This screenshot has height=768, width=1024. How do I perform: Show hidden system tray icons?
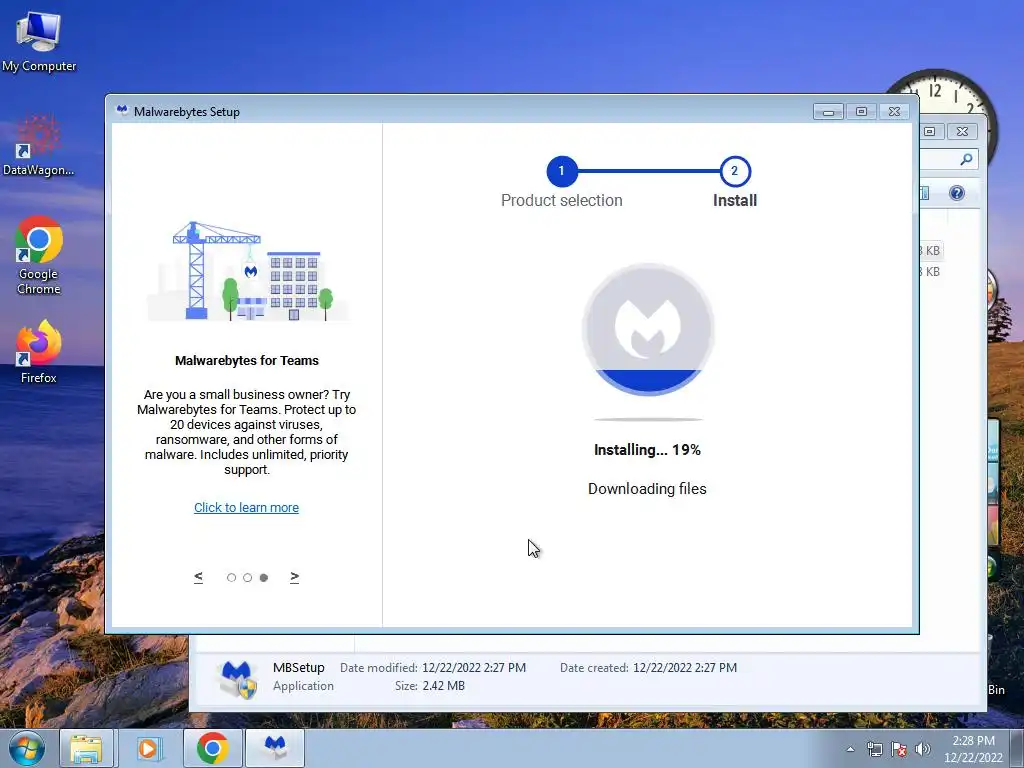pos(850,749)
